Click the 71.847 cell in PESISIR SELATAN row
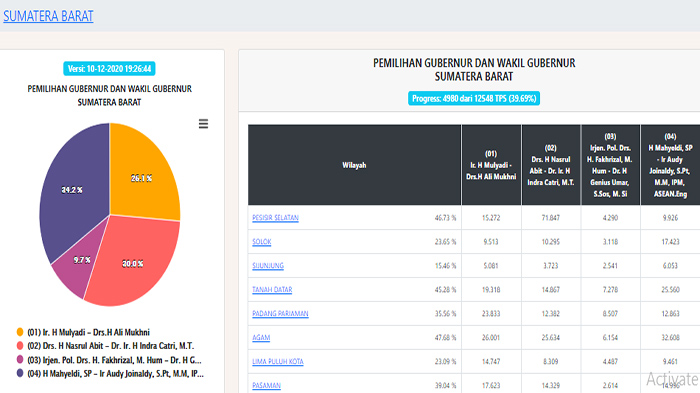This screenshot has width=700, height=393. 550,218
